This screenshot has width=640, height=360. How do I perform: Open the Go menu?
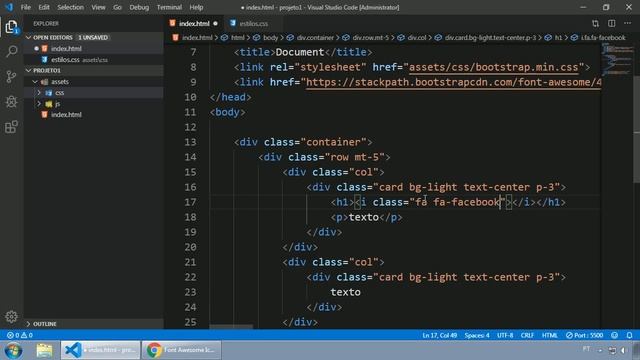pyautogui.click(x=117, y=7)
